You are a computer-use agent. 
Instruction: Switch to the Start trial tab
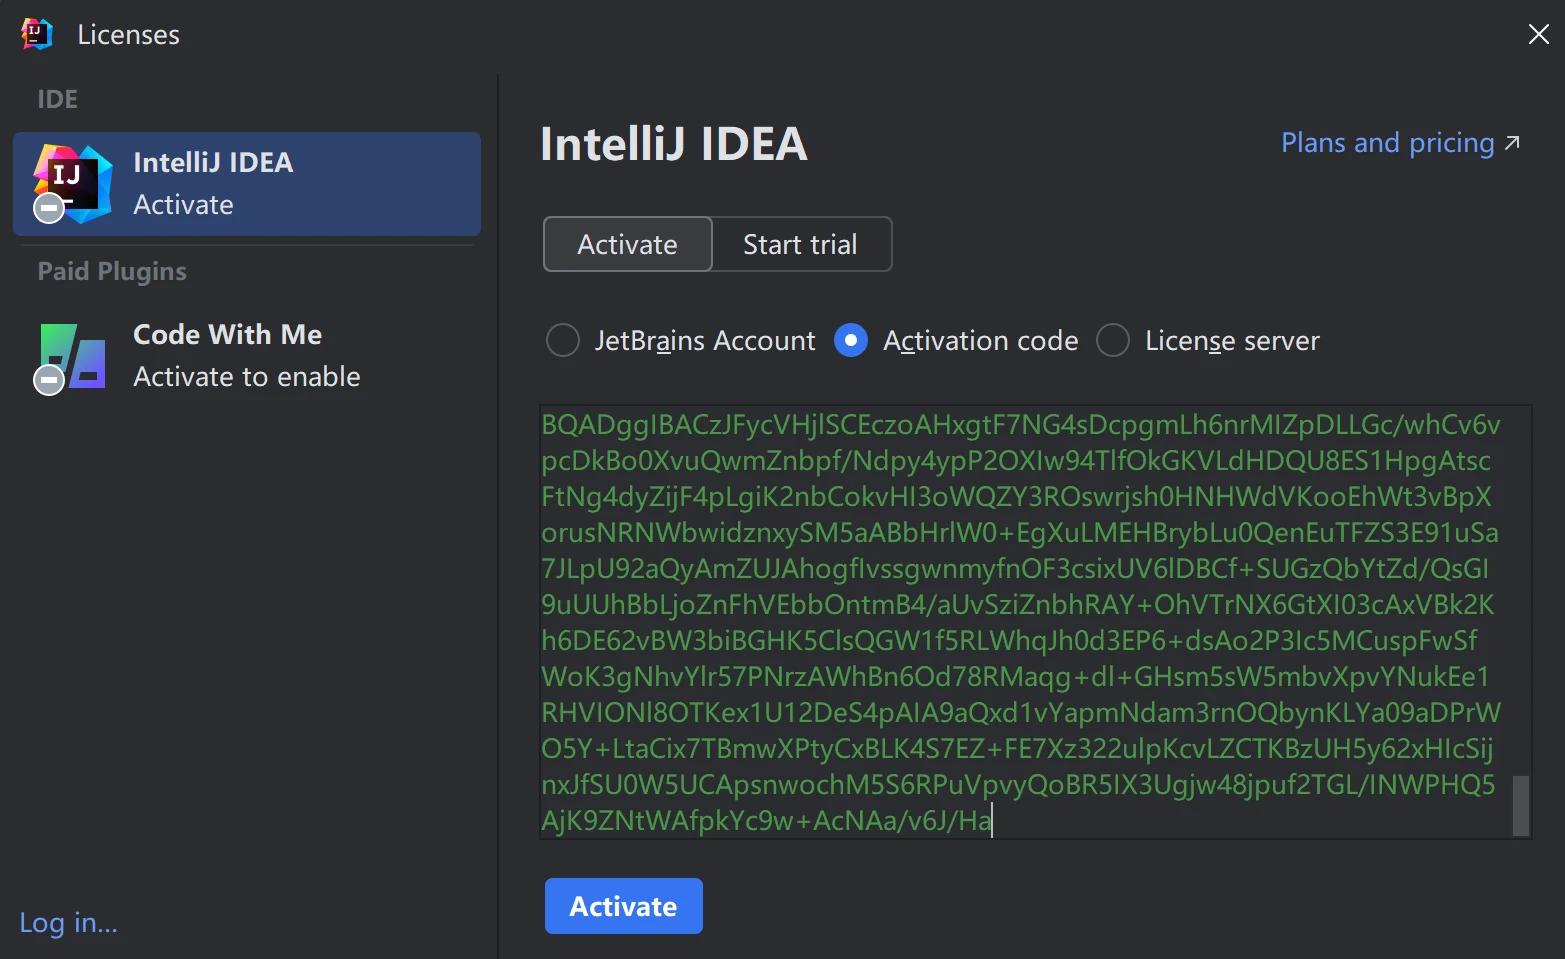(x=800, y=245)
